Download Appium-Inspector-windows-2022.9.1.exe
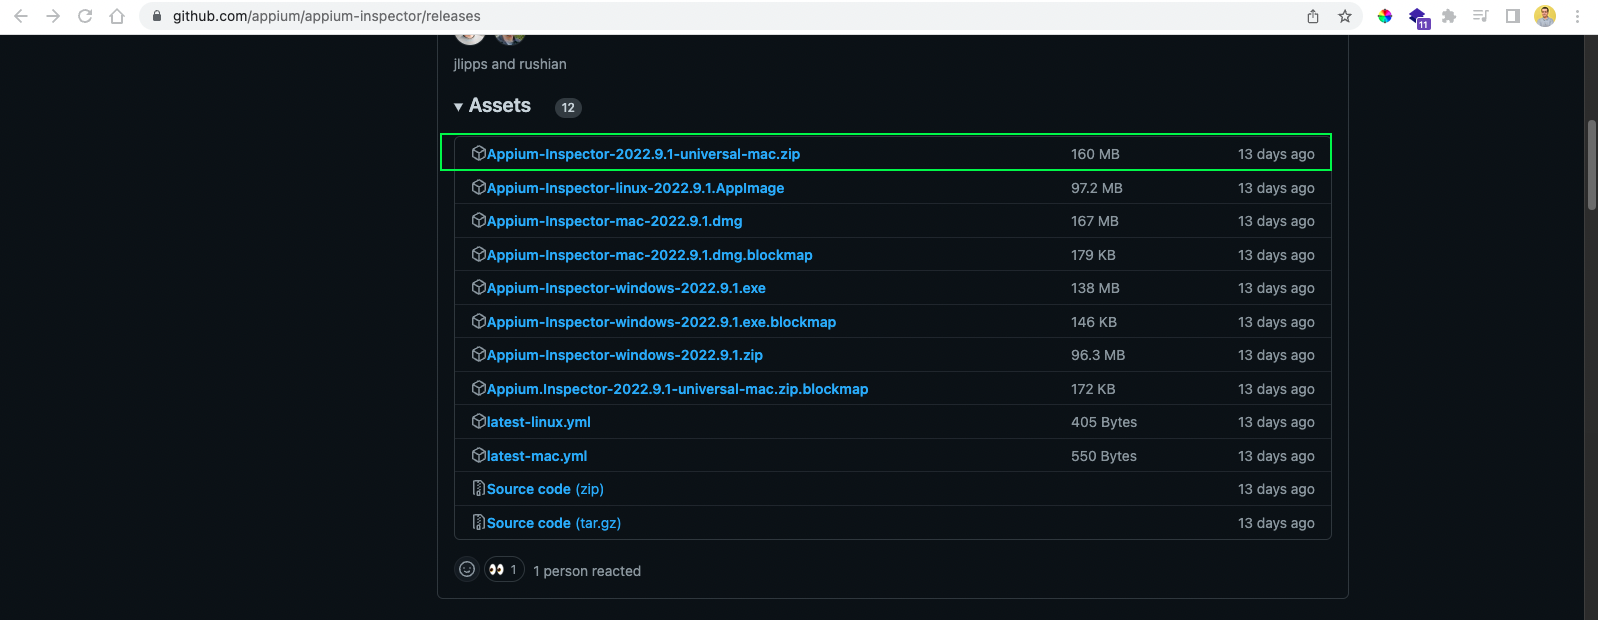The height and width of the screenshot is (620, 1598). [x=626, y=288]
